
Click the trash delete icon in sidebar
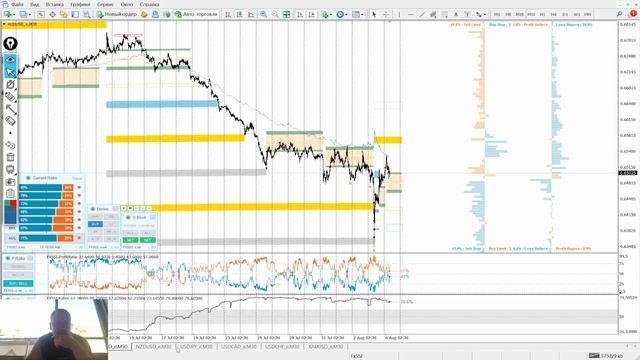[x=10, y=157]
